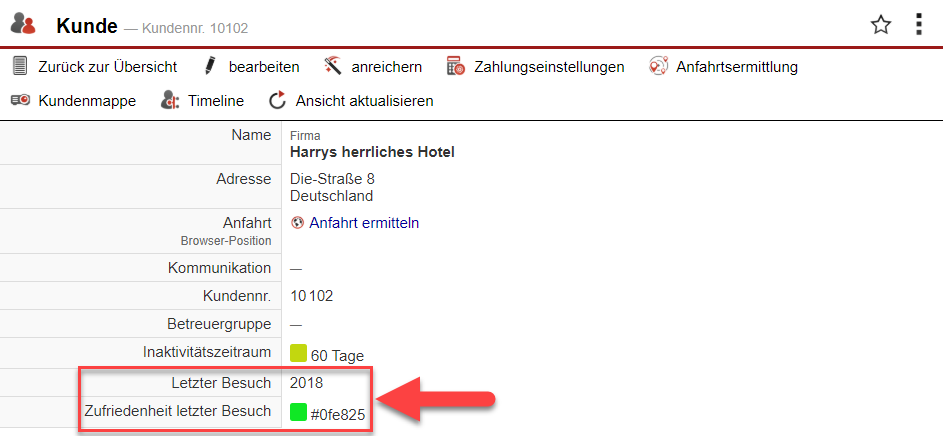This screenshot has height=436, width=943.
Task: Click globe icon beside Anfahrt ermitteln
Action: click(297, 223)
